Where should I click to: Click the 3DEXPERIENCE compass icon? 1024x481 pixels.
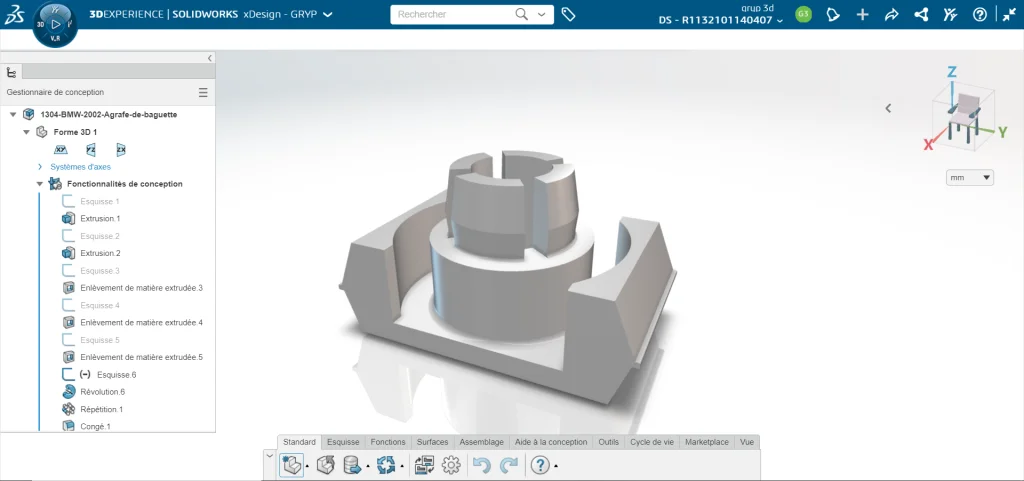(56, 23)
